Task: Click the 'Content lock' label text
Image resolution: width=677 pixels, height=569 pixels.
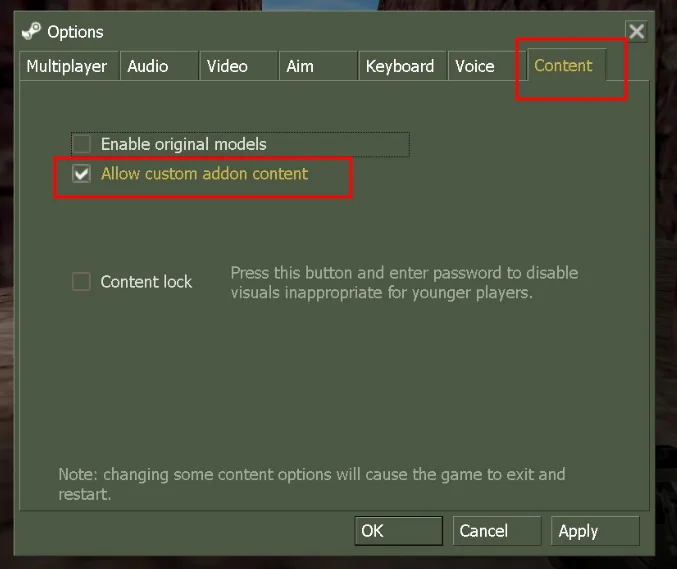Action: 146,281
